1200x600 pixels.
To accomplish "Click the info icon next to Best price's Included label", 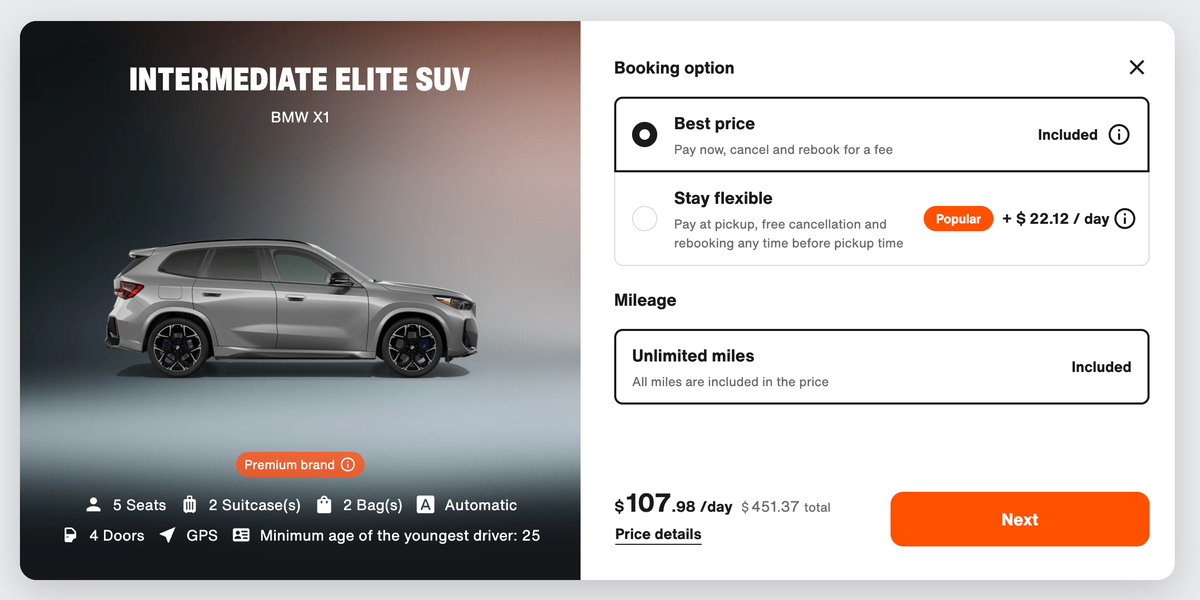I will (1119, 134).
